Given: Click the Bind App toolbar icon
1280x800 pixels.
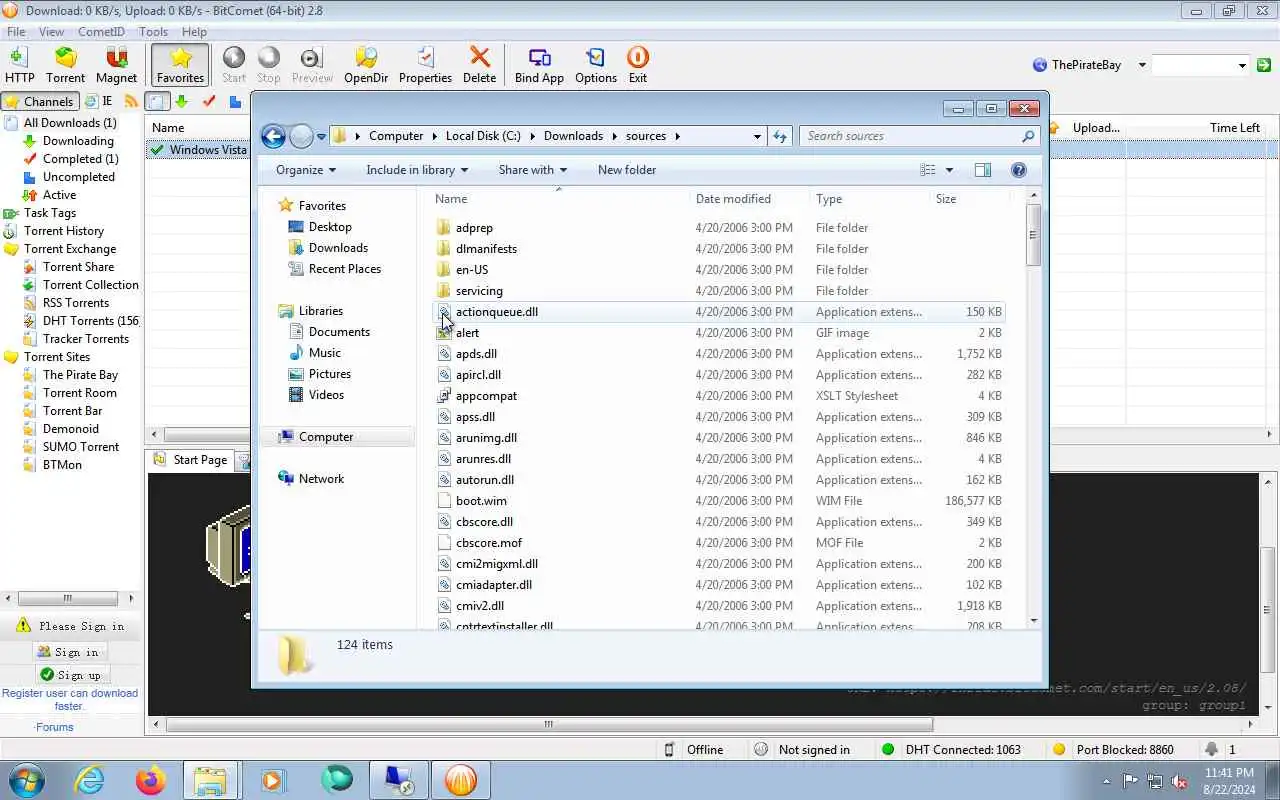Looking at the screenshot, I should pos(539,65).
